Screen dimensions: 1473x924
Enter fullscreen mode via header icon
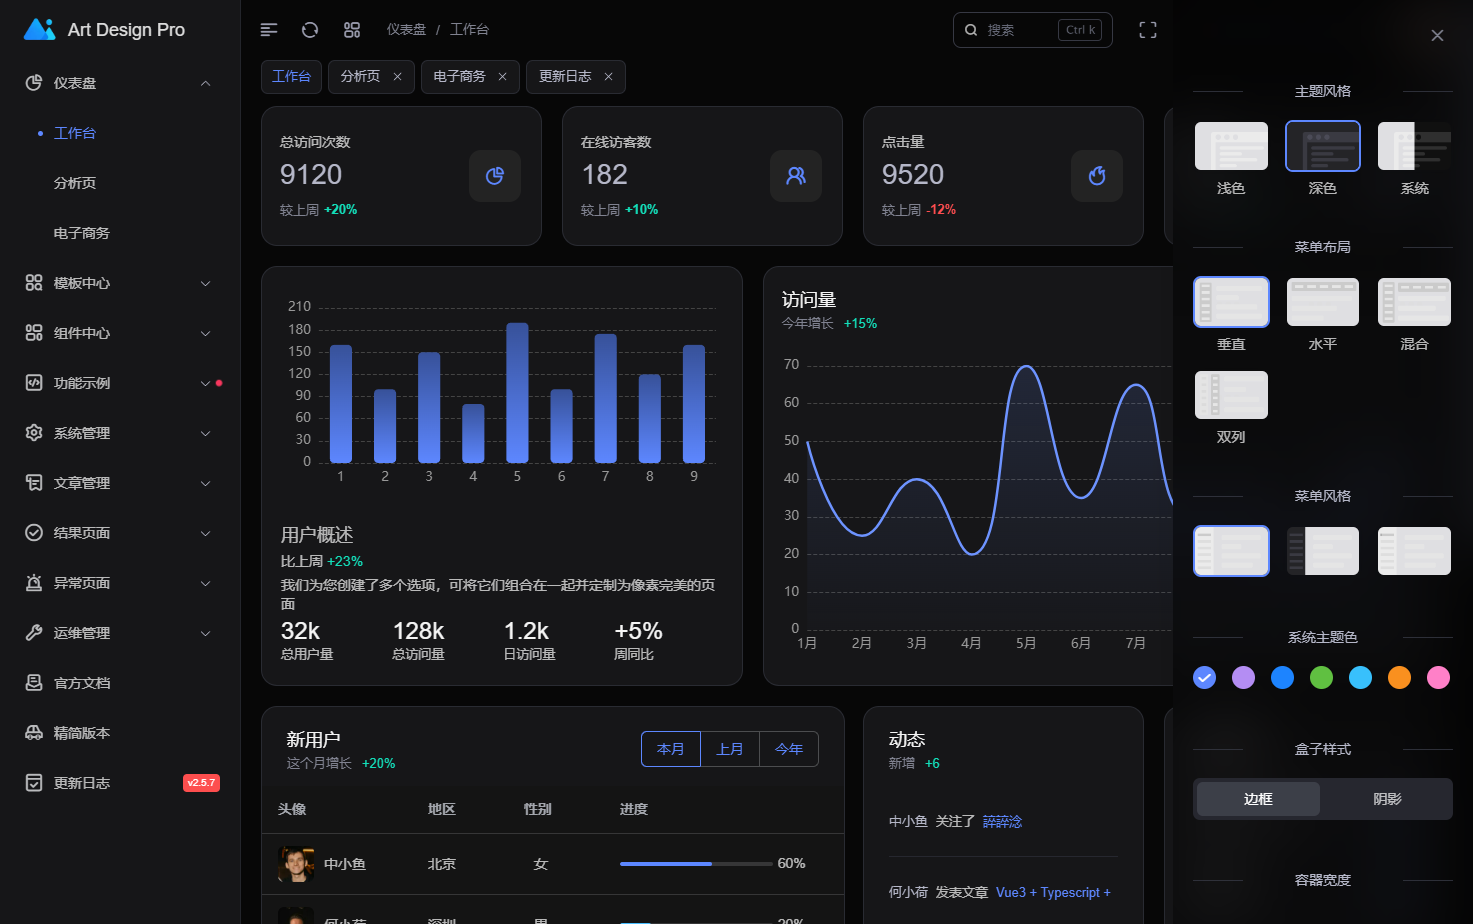(x=1148, y=30)
